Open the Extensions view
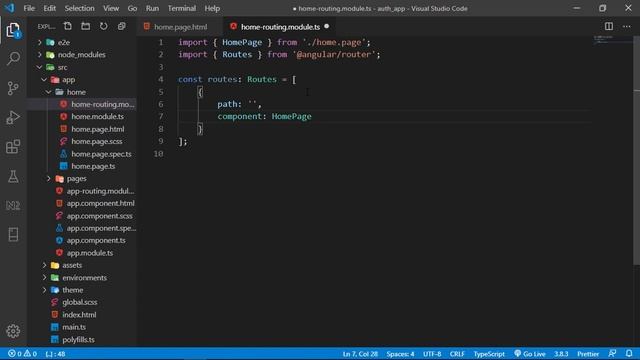This screenshot has height=360, width=640. click(x=13, y=147)
